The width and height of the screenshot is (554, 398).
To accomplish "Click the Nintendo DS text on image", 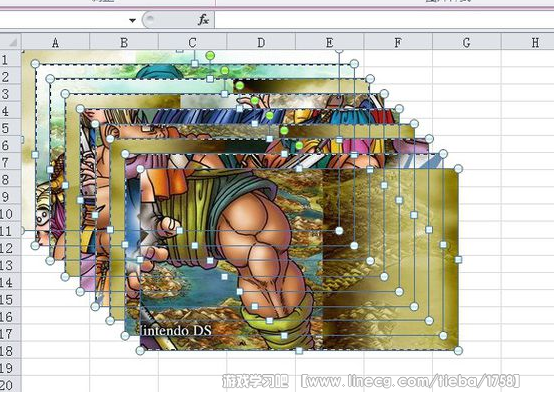I will tap(176, 331).
